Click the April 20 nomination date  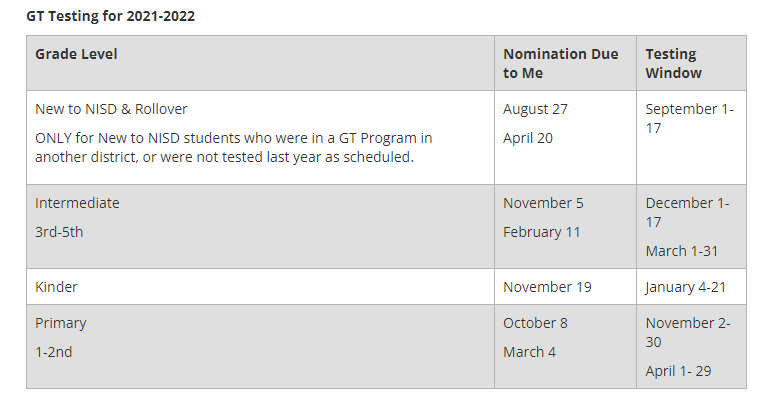click(x=527, y=138)
